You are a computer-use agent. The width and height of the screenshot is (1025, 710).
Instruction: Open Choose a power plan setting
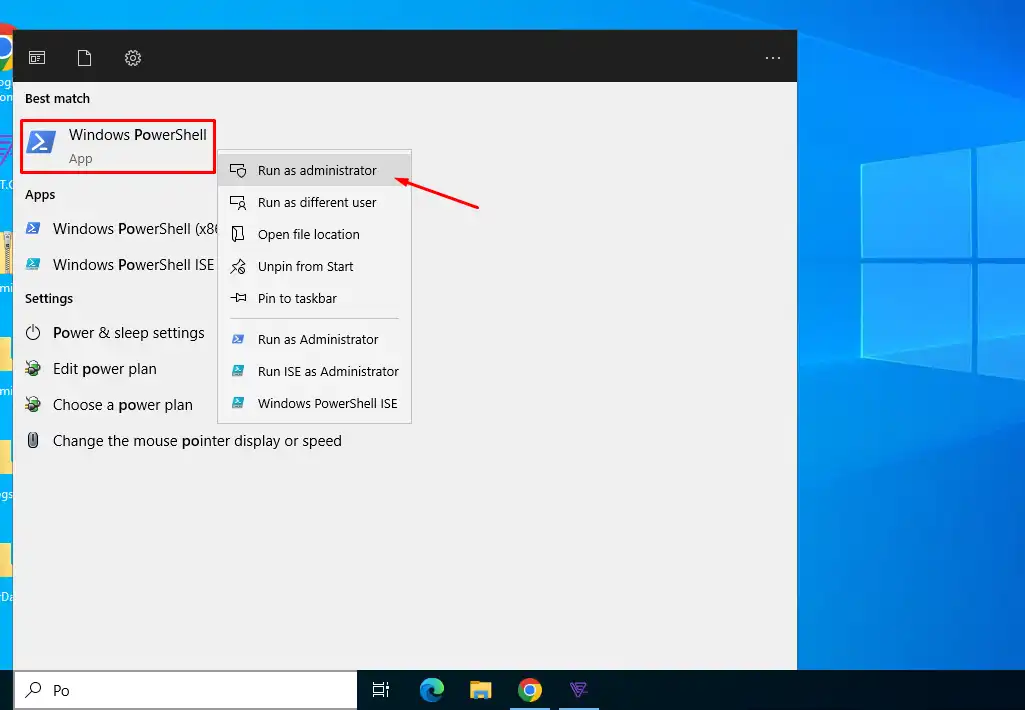pyautogui.click(x=109, y=405)
